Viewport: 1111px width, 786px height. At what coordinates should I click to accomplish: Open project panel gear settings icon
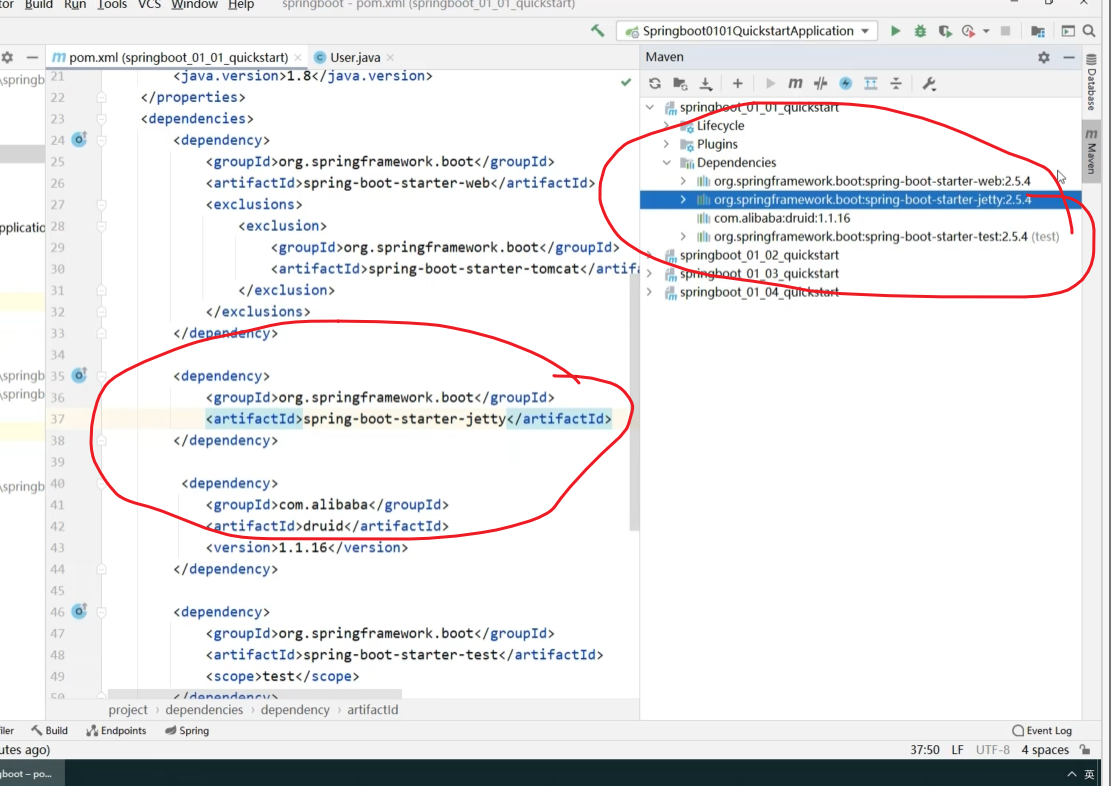pos(7,57)
